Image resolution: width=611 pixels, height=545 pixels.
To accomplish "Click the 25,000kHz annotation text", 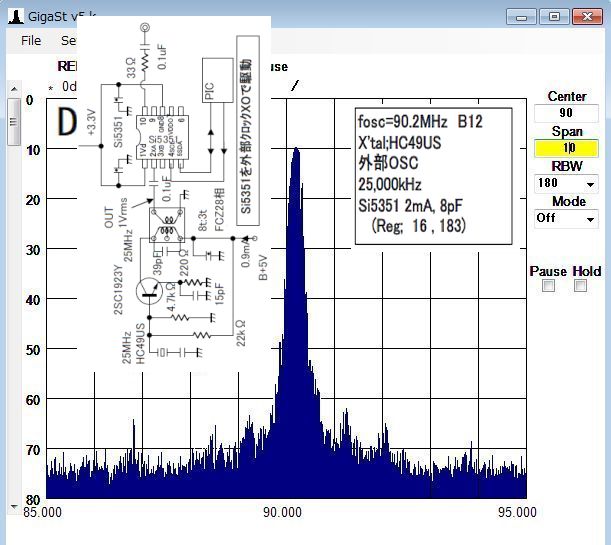I will coord(390,184).
